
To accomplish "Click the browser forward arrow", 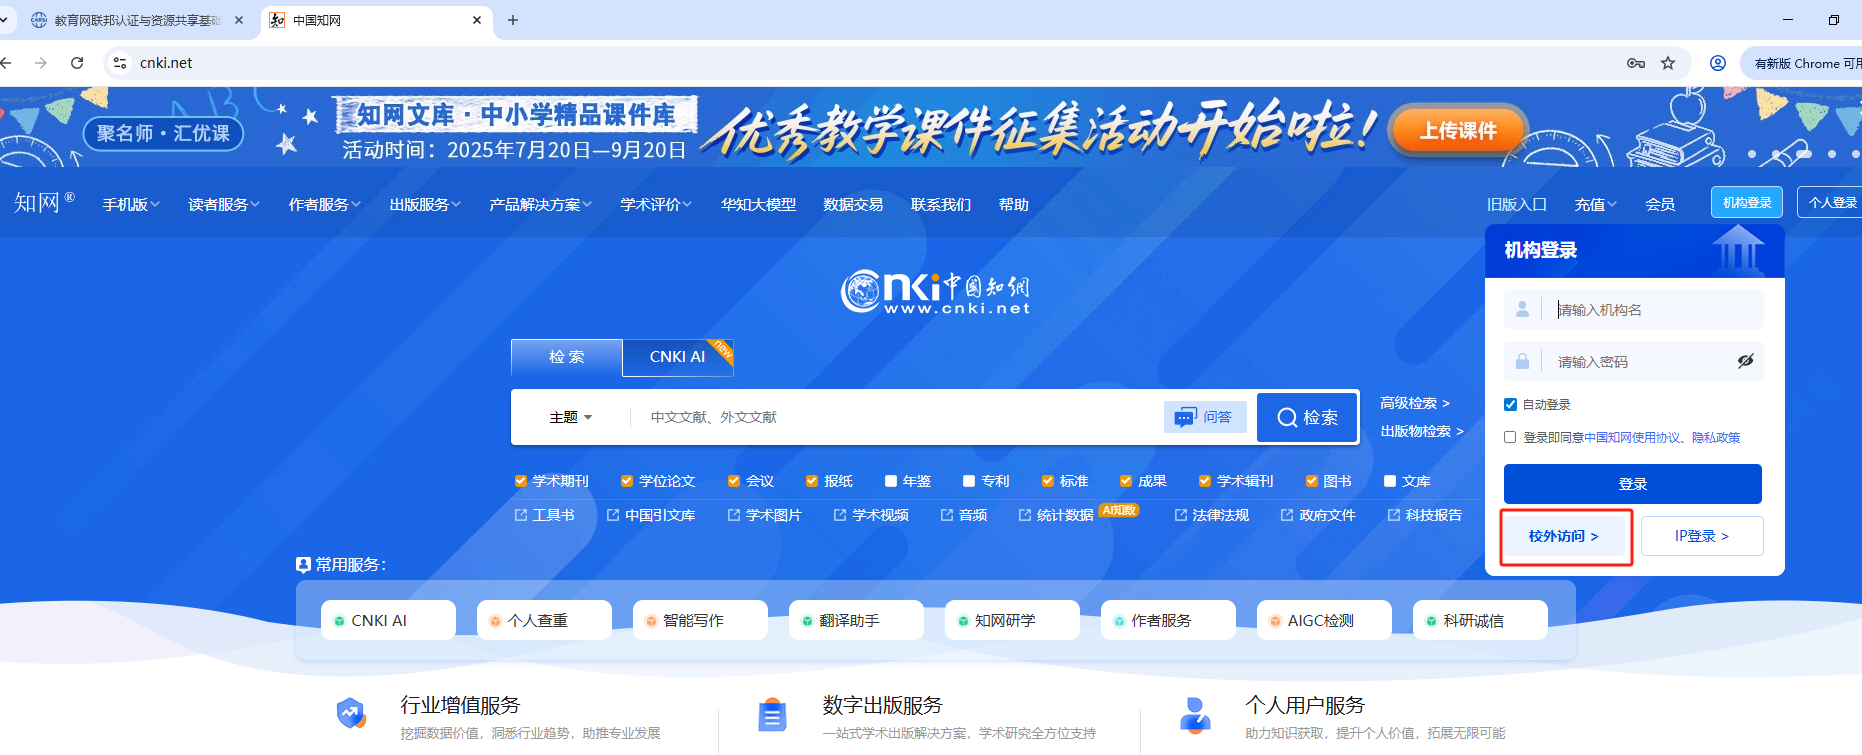I will click(x=41, y=63).
